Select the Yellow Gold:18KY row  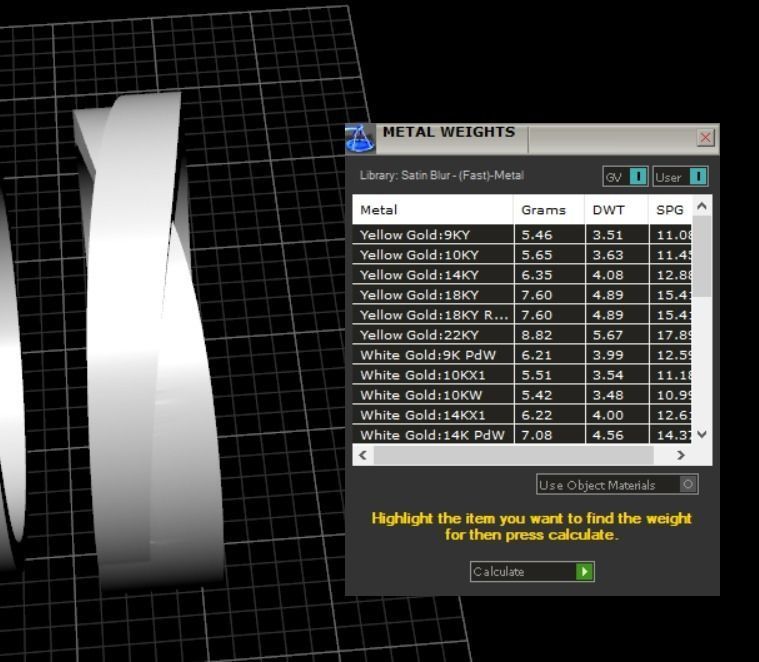pos(522,295)
